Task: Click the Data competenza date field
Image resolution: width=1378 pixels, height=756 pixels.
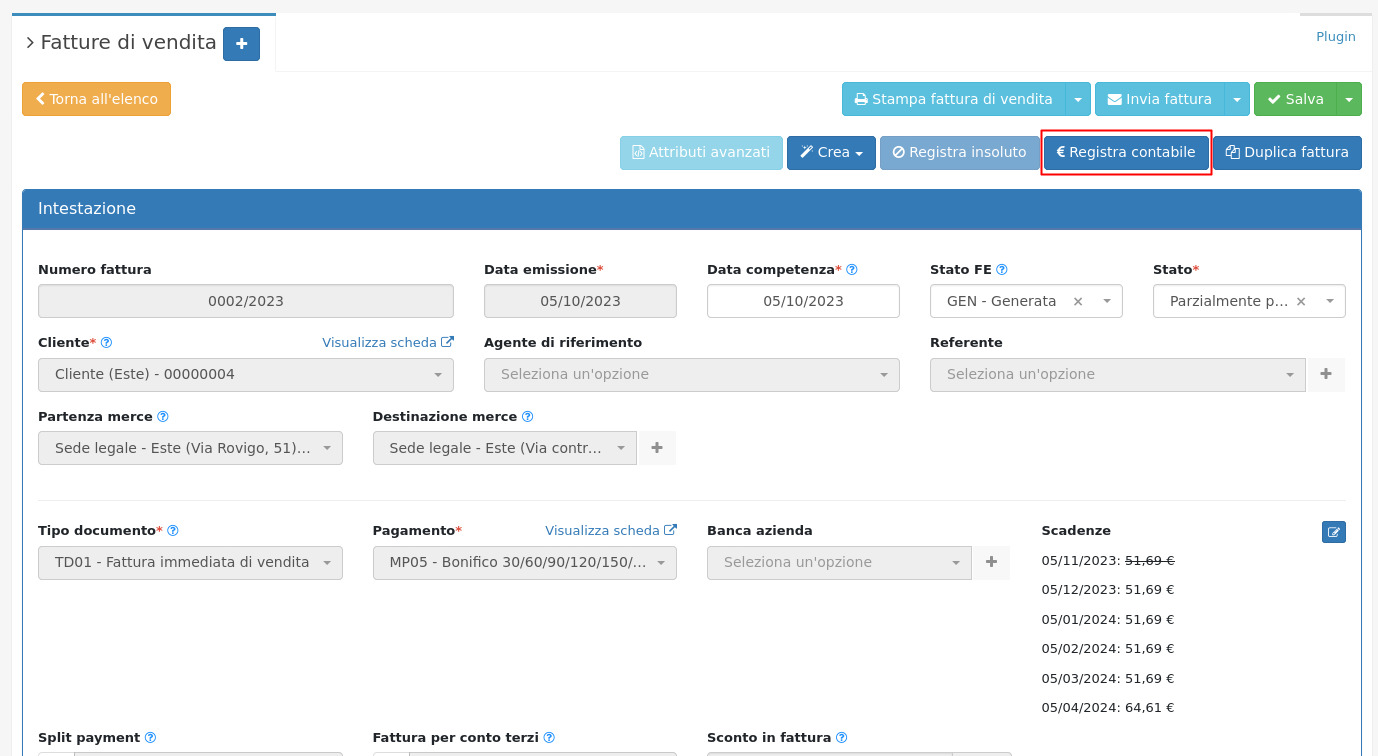Action: pyautogui.click(x=802, y=301)
